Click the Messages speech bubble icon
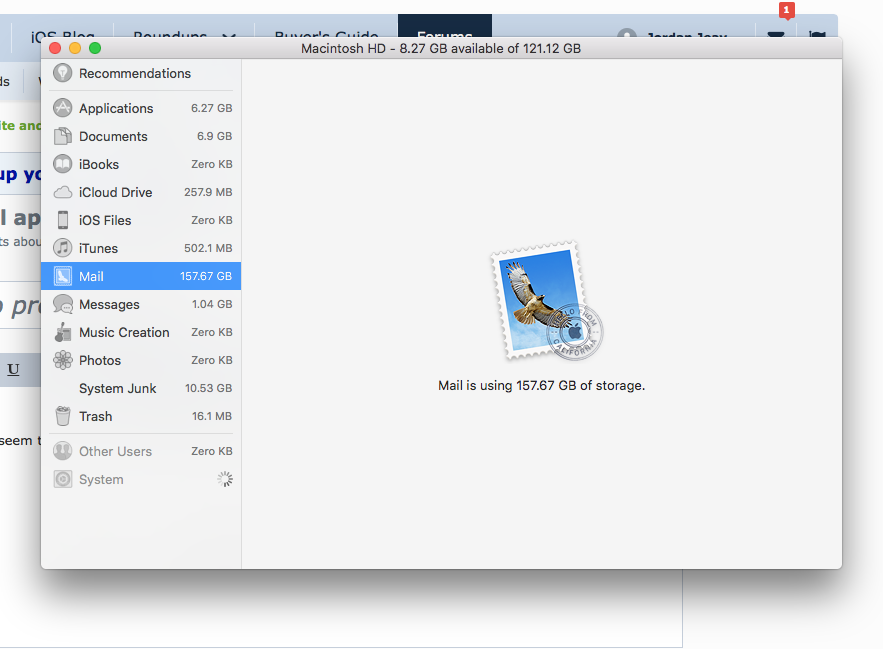 [63, 304]
